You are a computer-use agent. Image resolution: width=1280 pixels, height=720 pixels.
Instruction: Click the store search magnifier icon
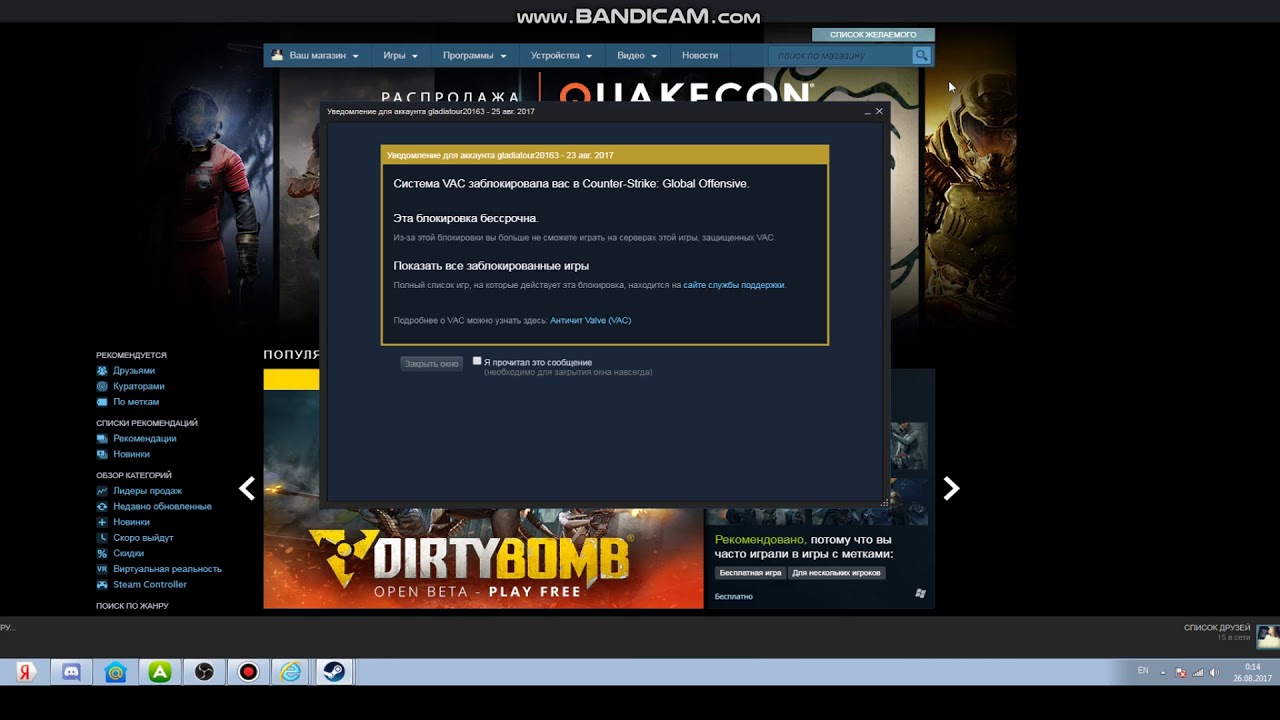click(x=921, y=56)
